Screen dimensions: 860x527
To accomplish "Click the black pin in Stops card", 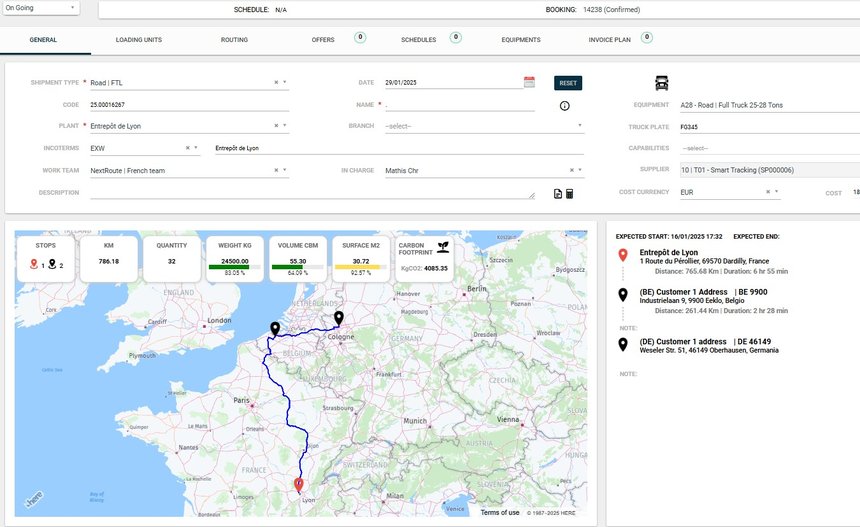I will [x=52, y=264].
